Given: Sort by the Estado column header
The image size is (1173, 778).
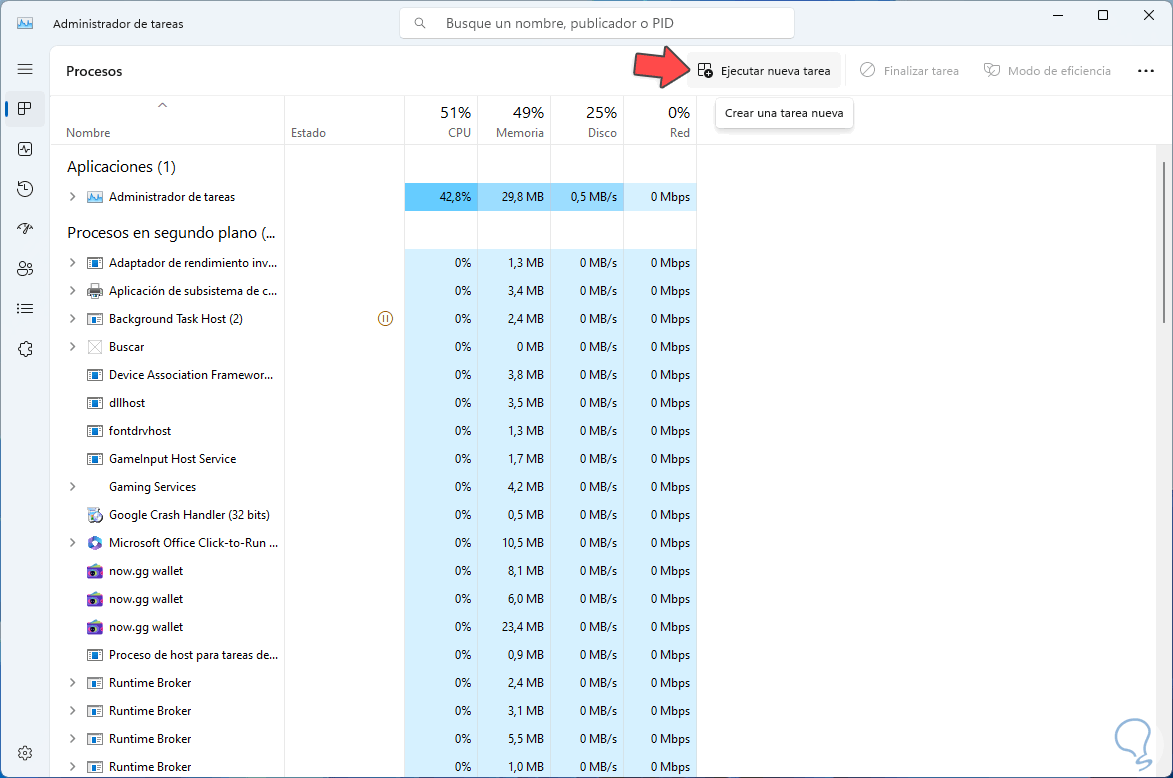Looking at the screenshot, I should pyautogui.click(x=344, y=120).
